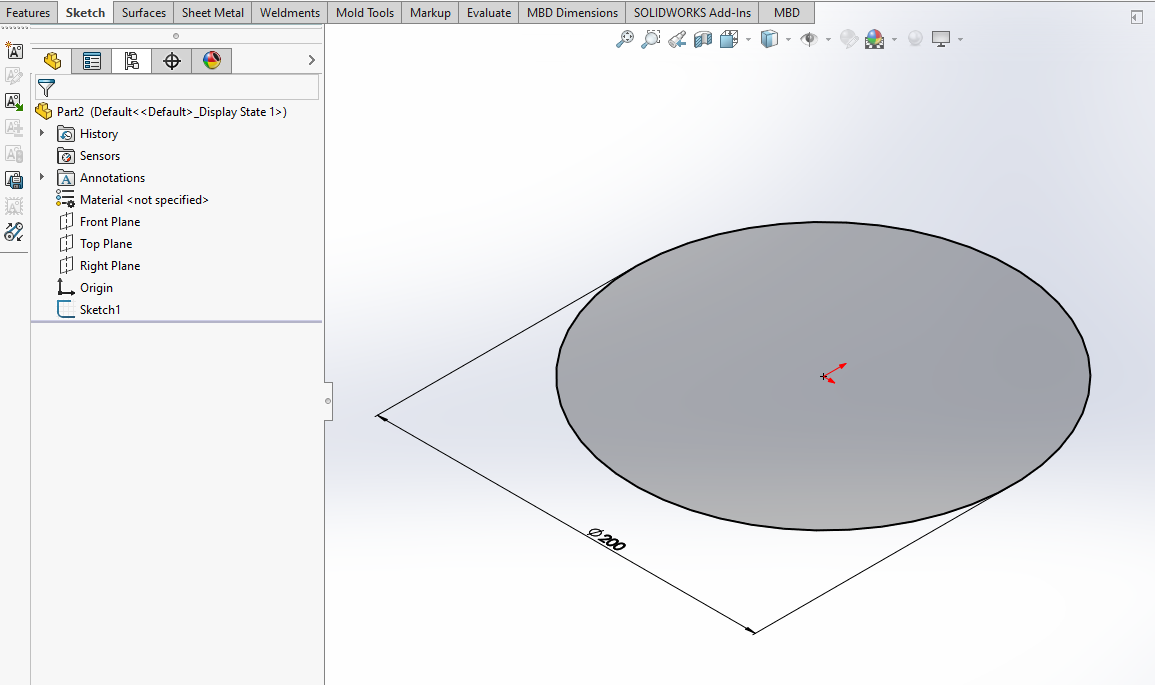1155x685 pixels.
Task: Expand the History folder
Action: tap(42, 134)
